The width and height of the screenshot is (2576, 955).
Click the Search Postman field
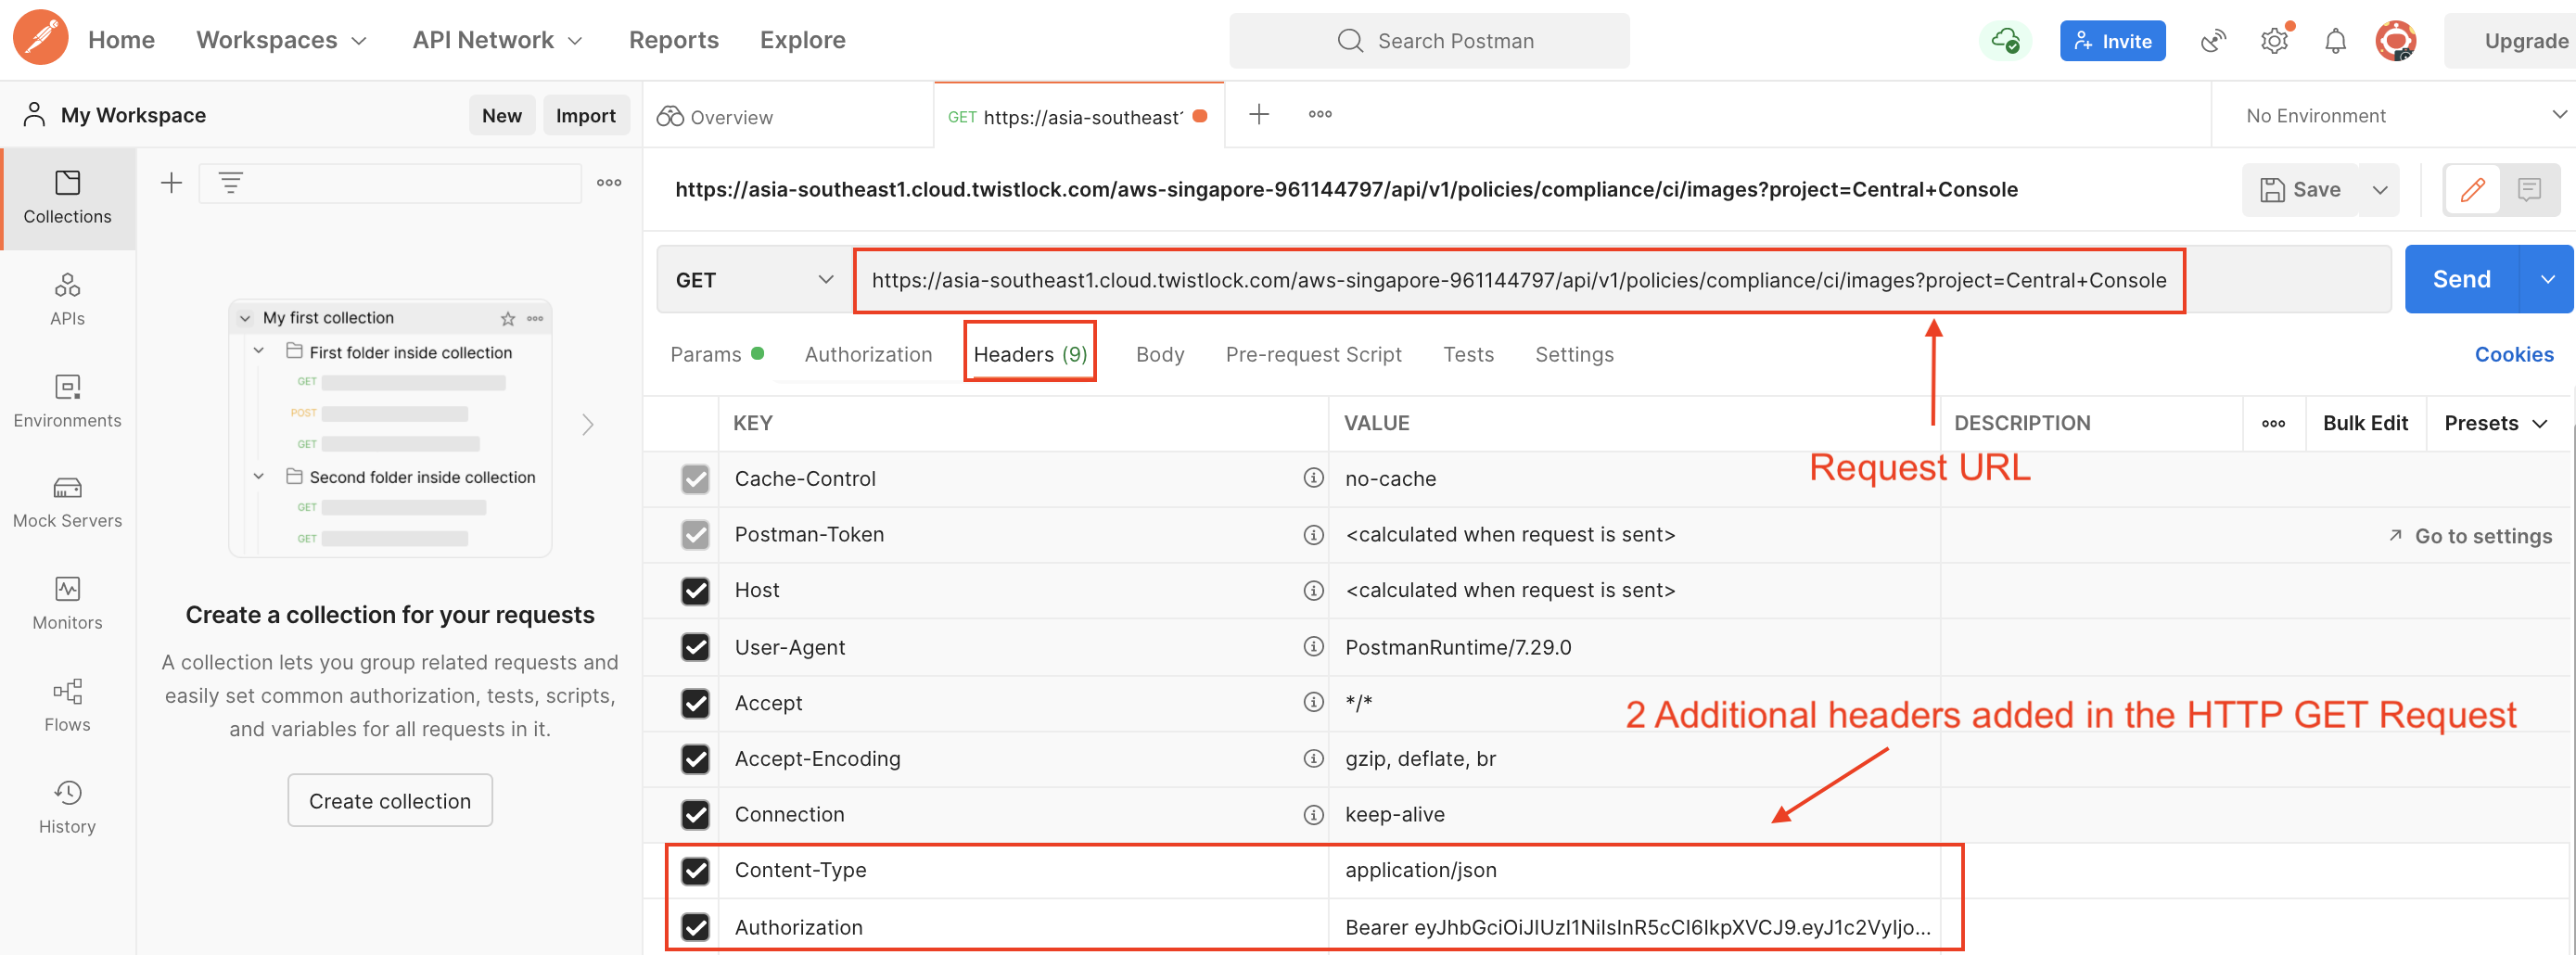(1429, 41)
